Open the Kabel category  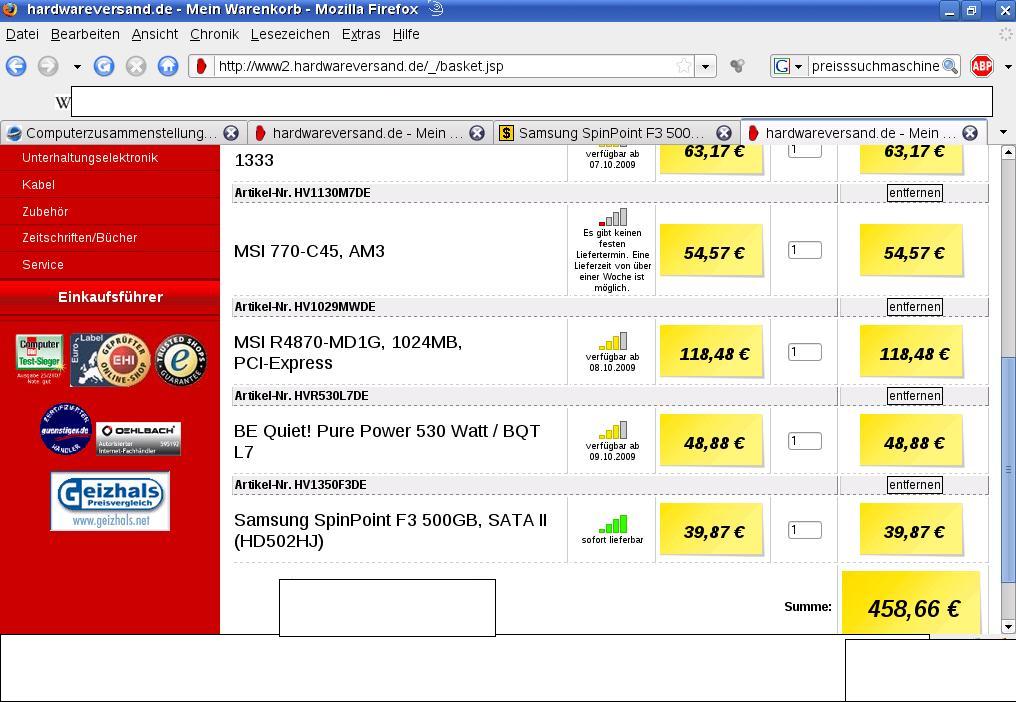click(x=38, y=185)
